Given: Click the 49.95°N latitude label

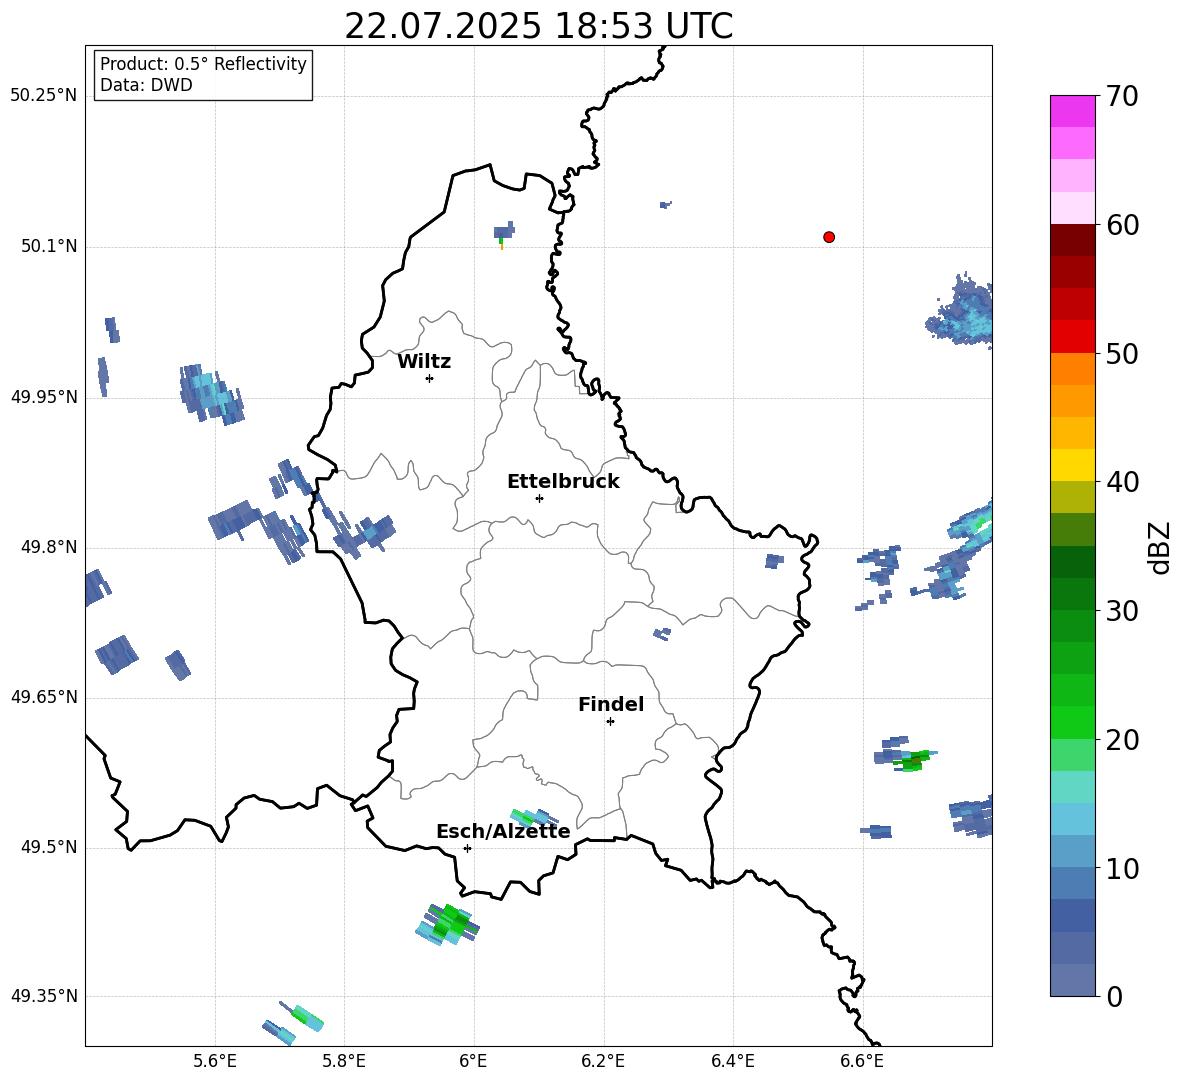Looking at the screenshot, I should point(44,397).
